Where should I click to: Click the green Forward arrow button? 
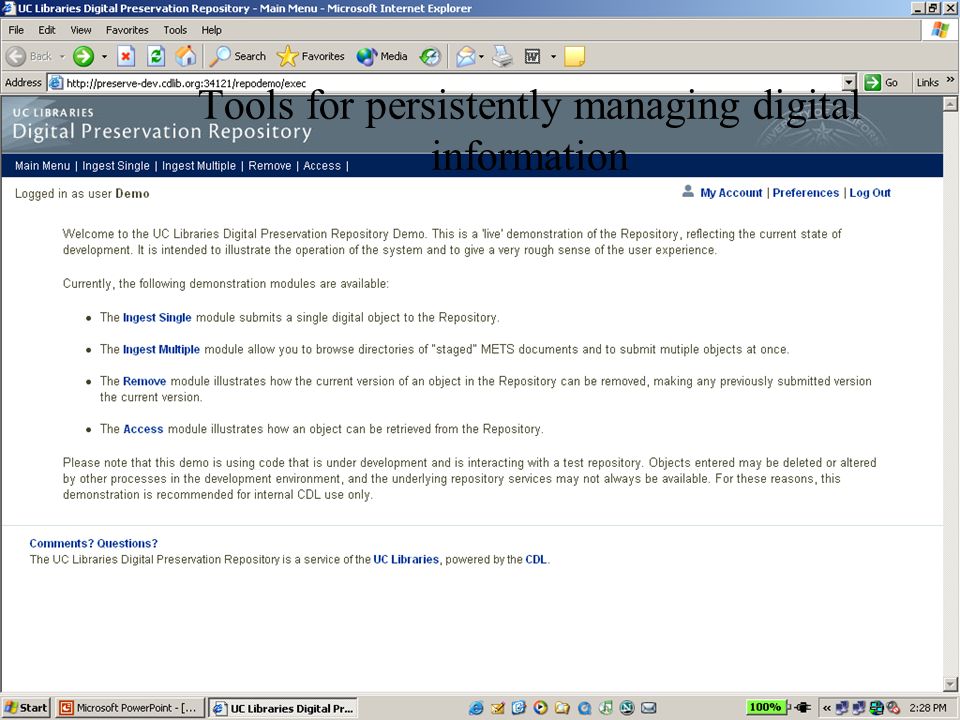83,56
